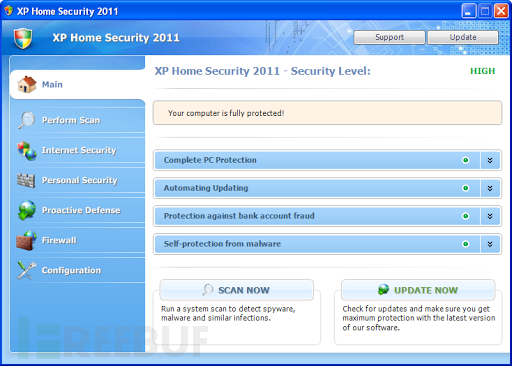This screenshot has width=512, height=366.
Task: Click the HIGH security level indicator
Action: point(482,71)
